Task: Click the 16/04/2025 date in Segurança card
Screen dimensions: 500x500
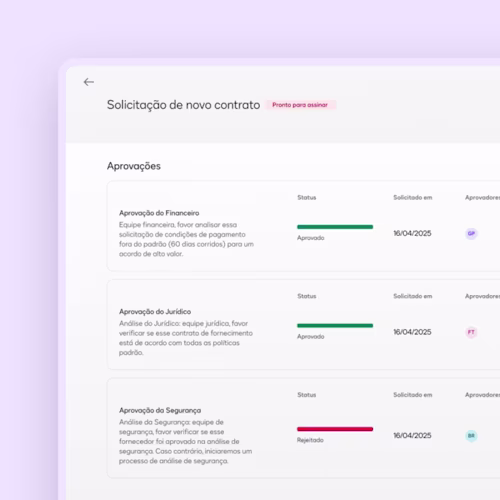Action: coord(412,436)
